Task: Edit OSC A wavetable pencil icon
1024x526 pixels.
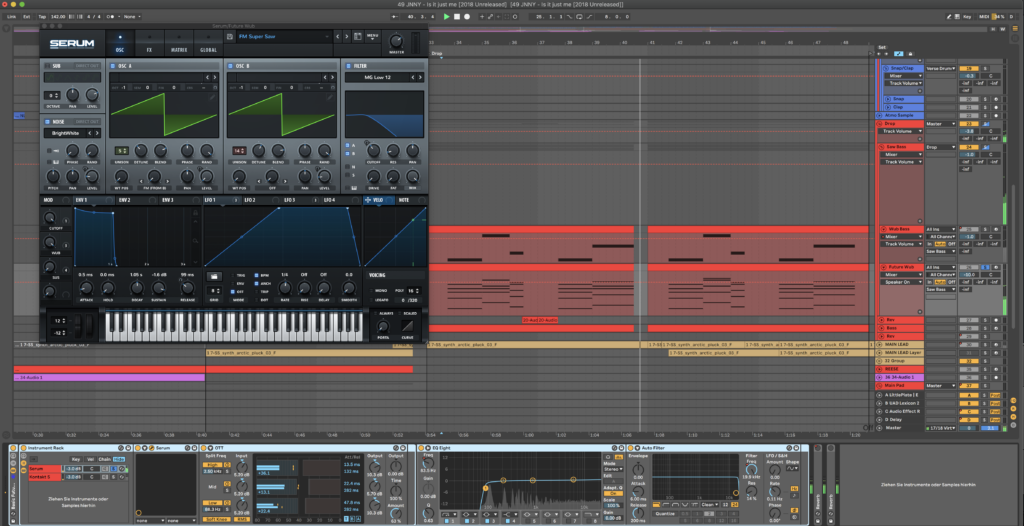Action: (212, 97)
